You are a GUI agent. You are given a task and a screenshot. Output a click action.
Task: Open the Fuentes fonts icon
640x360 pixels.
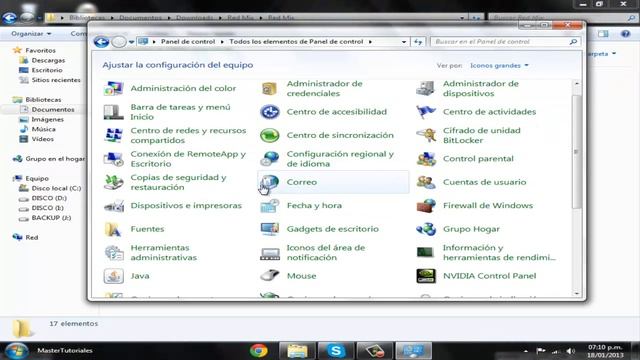tap(113, 229)
